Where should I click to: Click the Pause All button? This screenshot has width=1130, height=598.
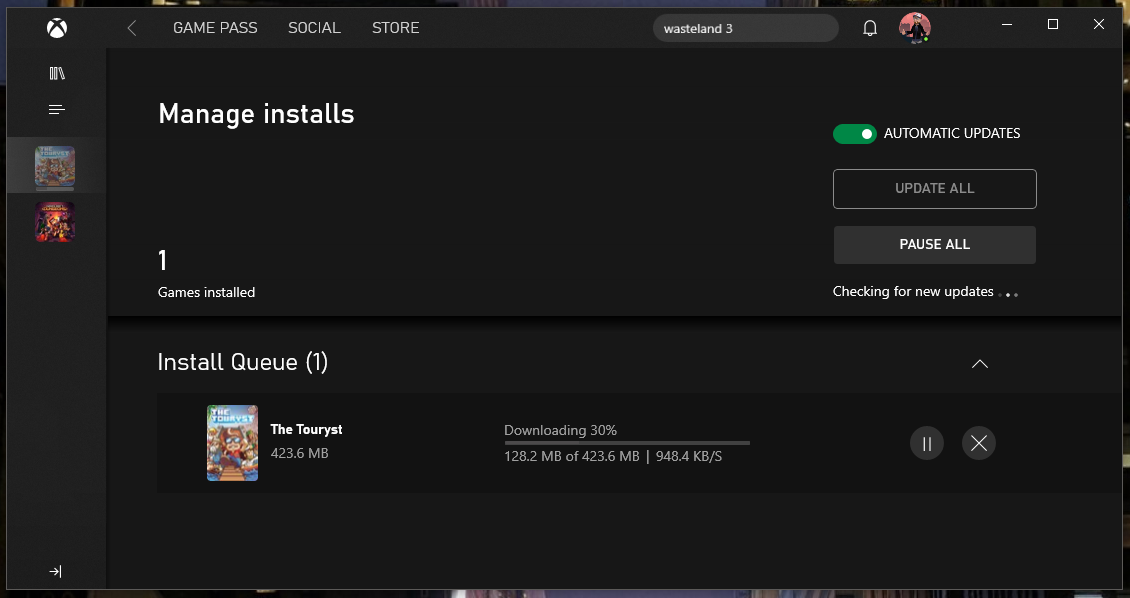click(935, 245)
